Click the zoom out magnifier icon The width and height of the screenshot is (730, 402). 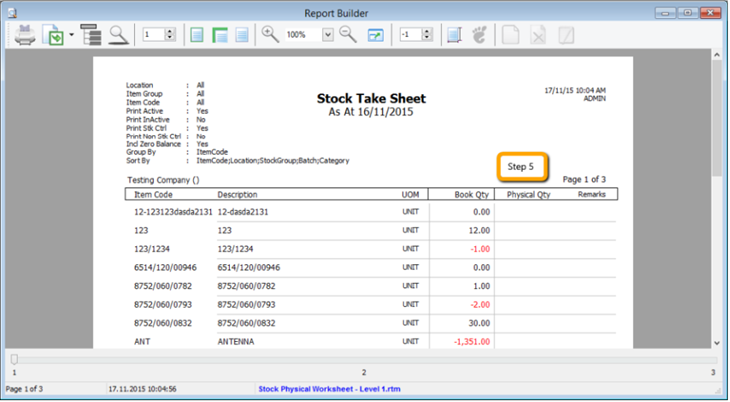(x=348, y=35)
